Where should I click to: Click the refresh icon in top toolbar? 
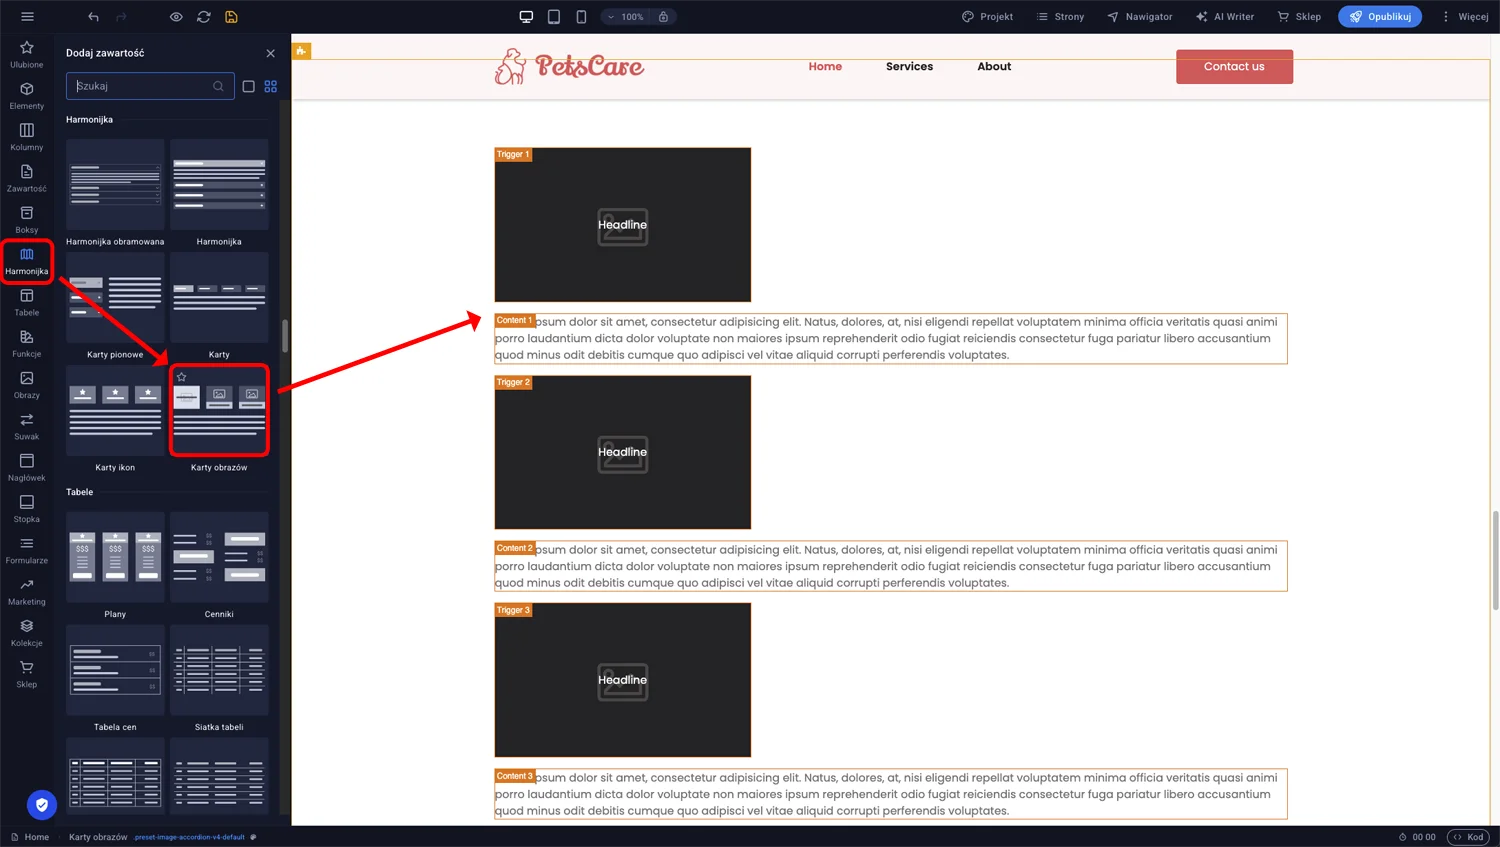204,17
